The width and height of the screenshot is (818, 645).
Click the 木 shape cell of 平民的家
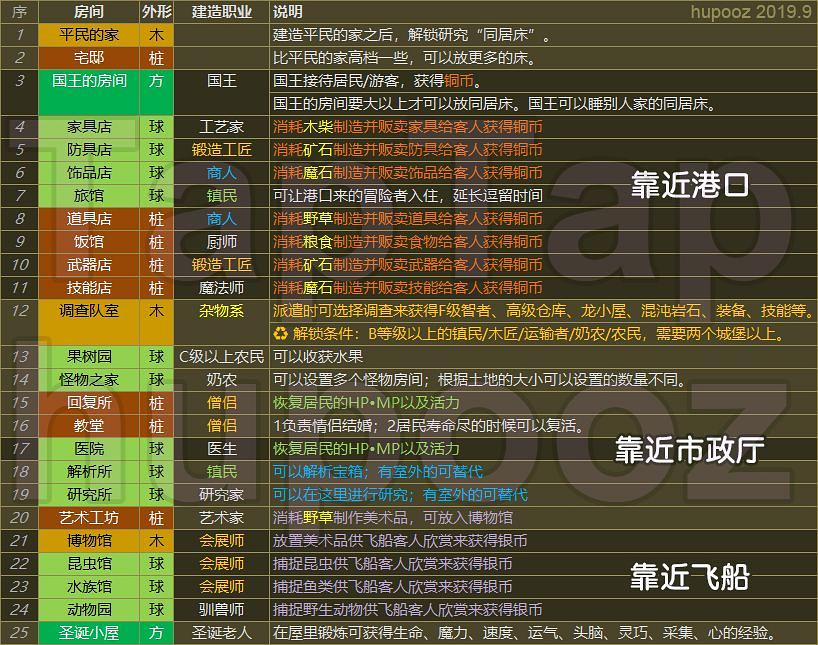click(158, 33)
